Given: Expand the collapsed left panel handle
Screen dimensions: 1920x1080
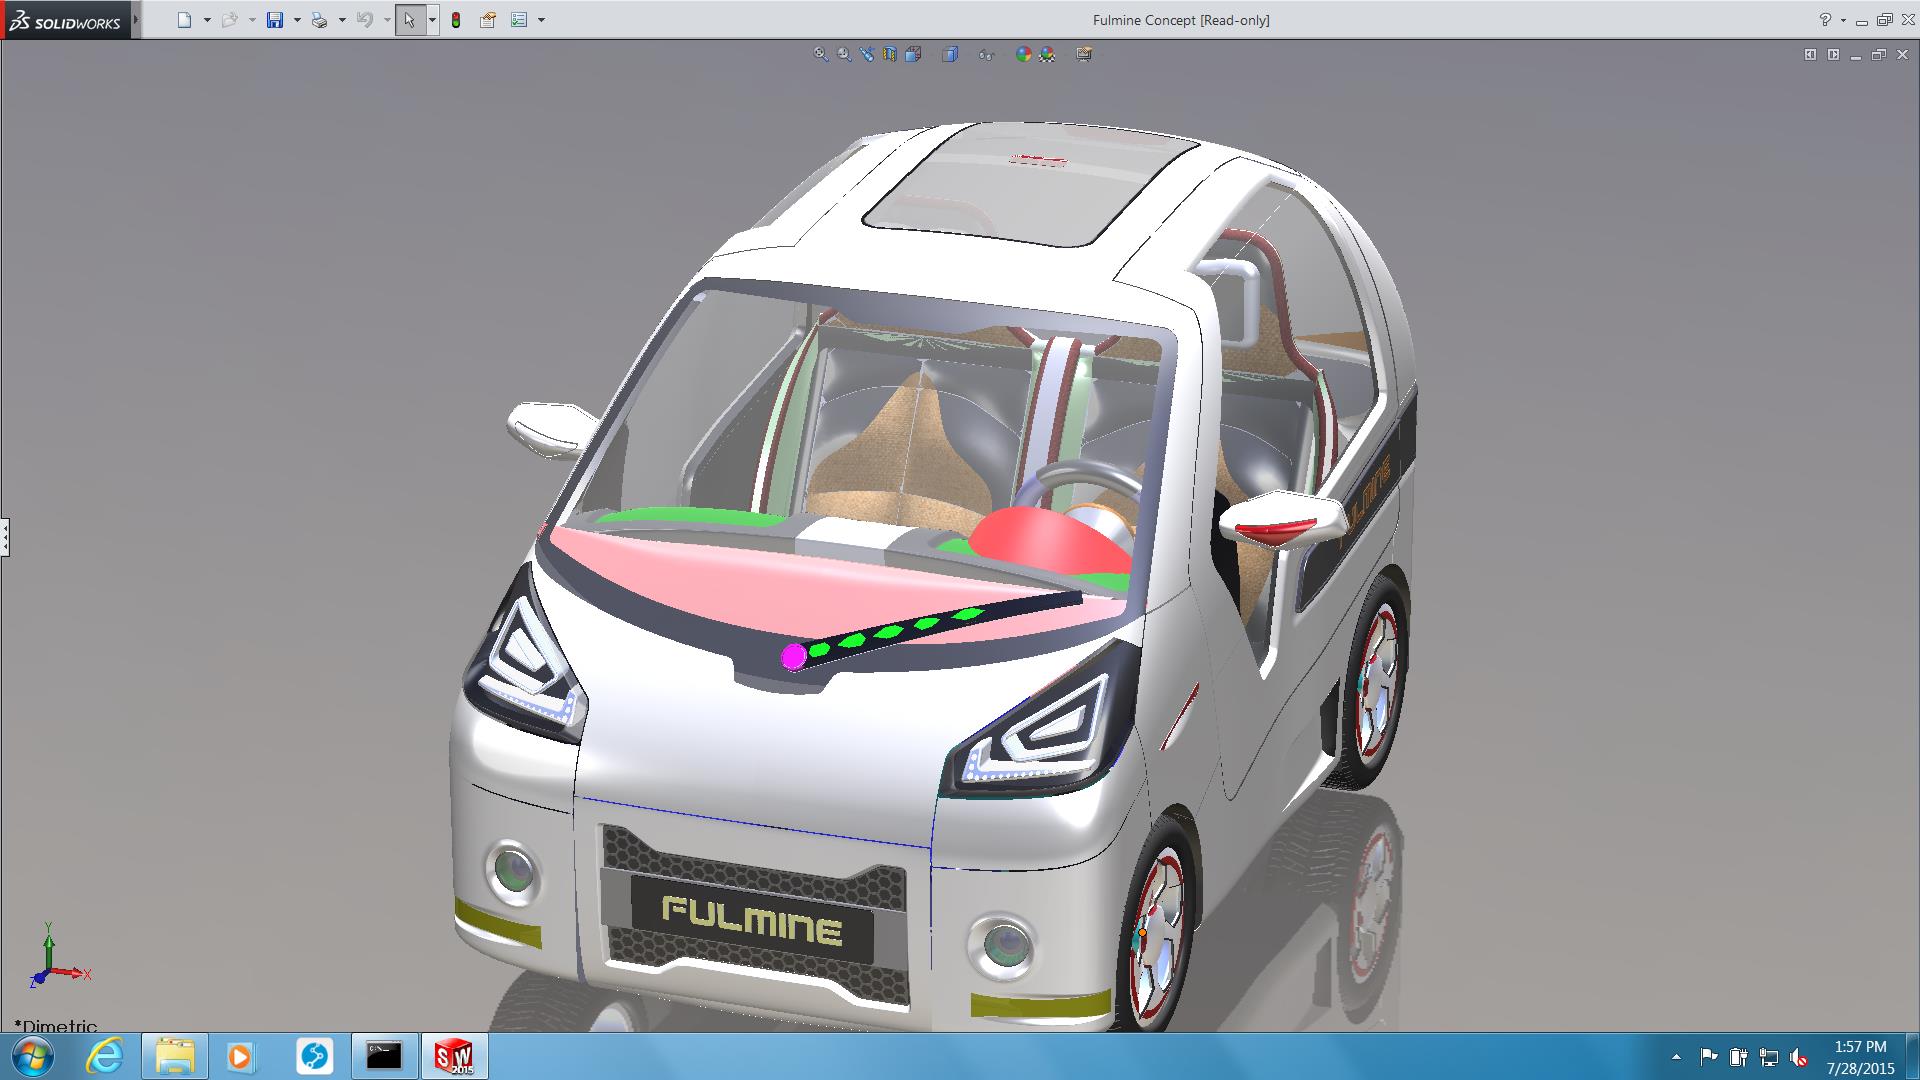Looking at the screenshot, I should click(5, 537).
